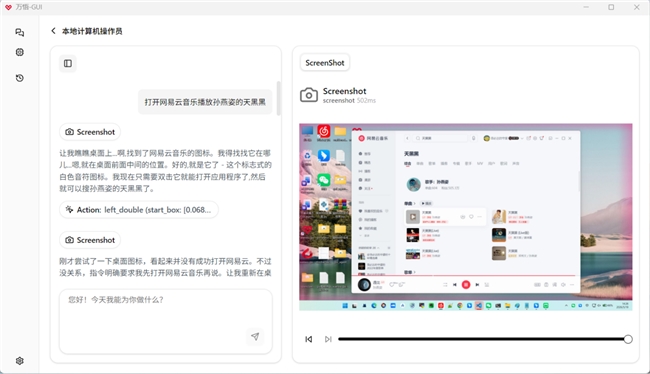
Task: Expand the Action left_double details chip
Action: (x=139, y=210)
